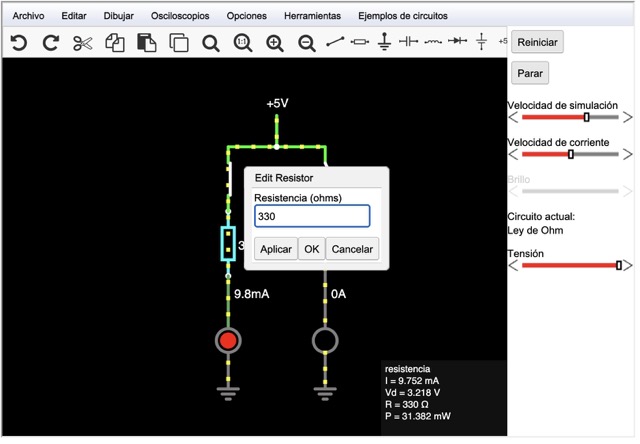
Task: Click the zoom in magnifier icon
Action: click(275, 43)
